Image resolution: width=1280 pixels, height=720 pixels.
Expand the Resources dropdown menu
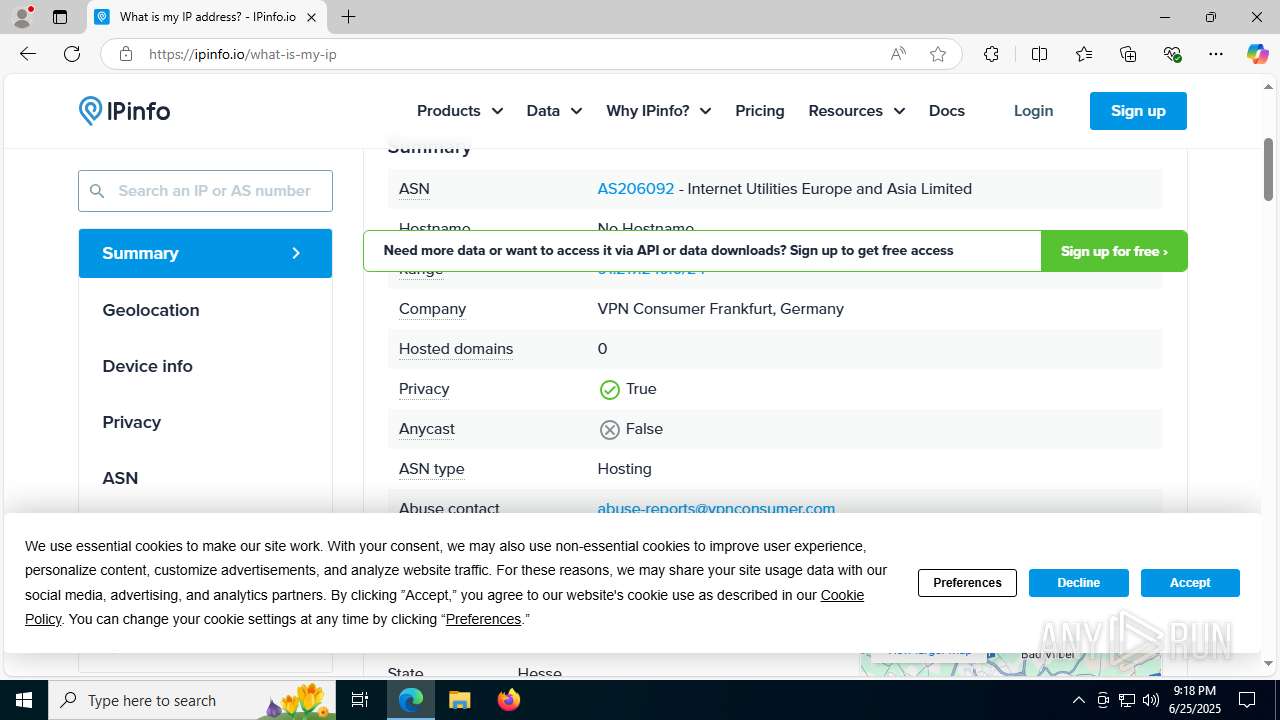[x=857, y=111]
